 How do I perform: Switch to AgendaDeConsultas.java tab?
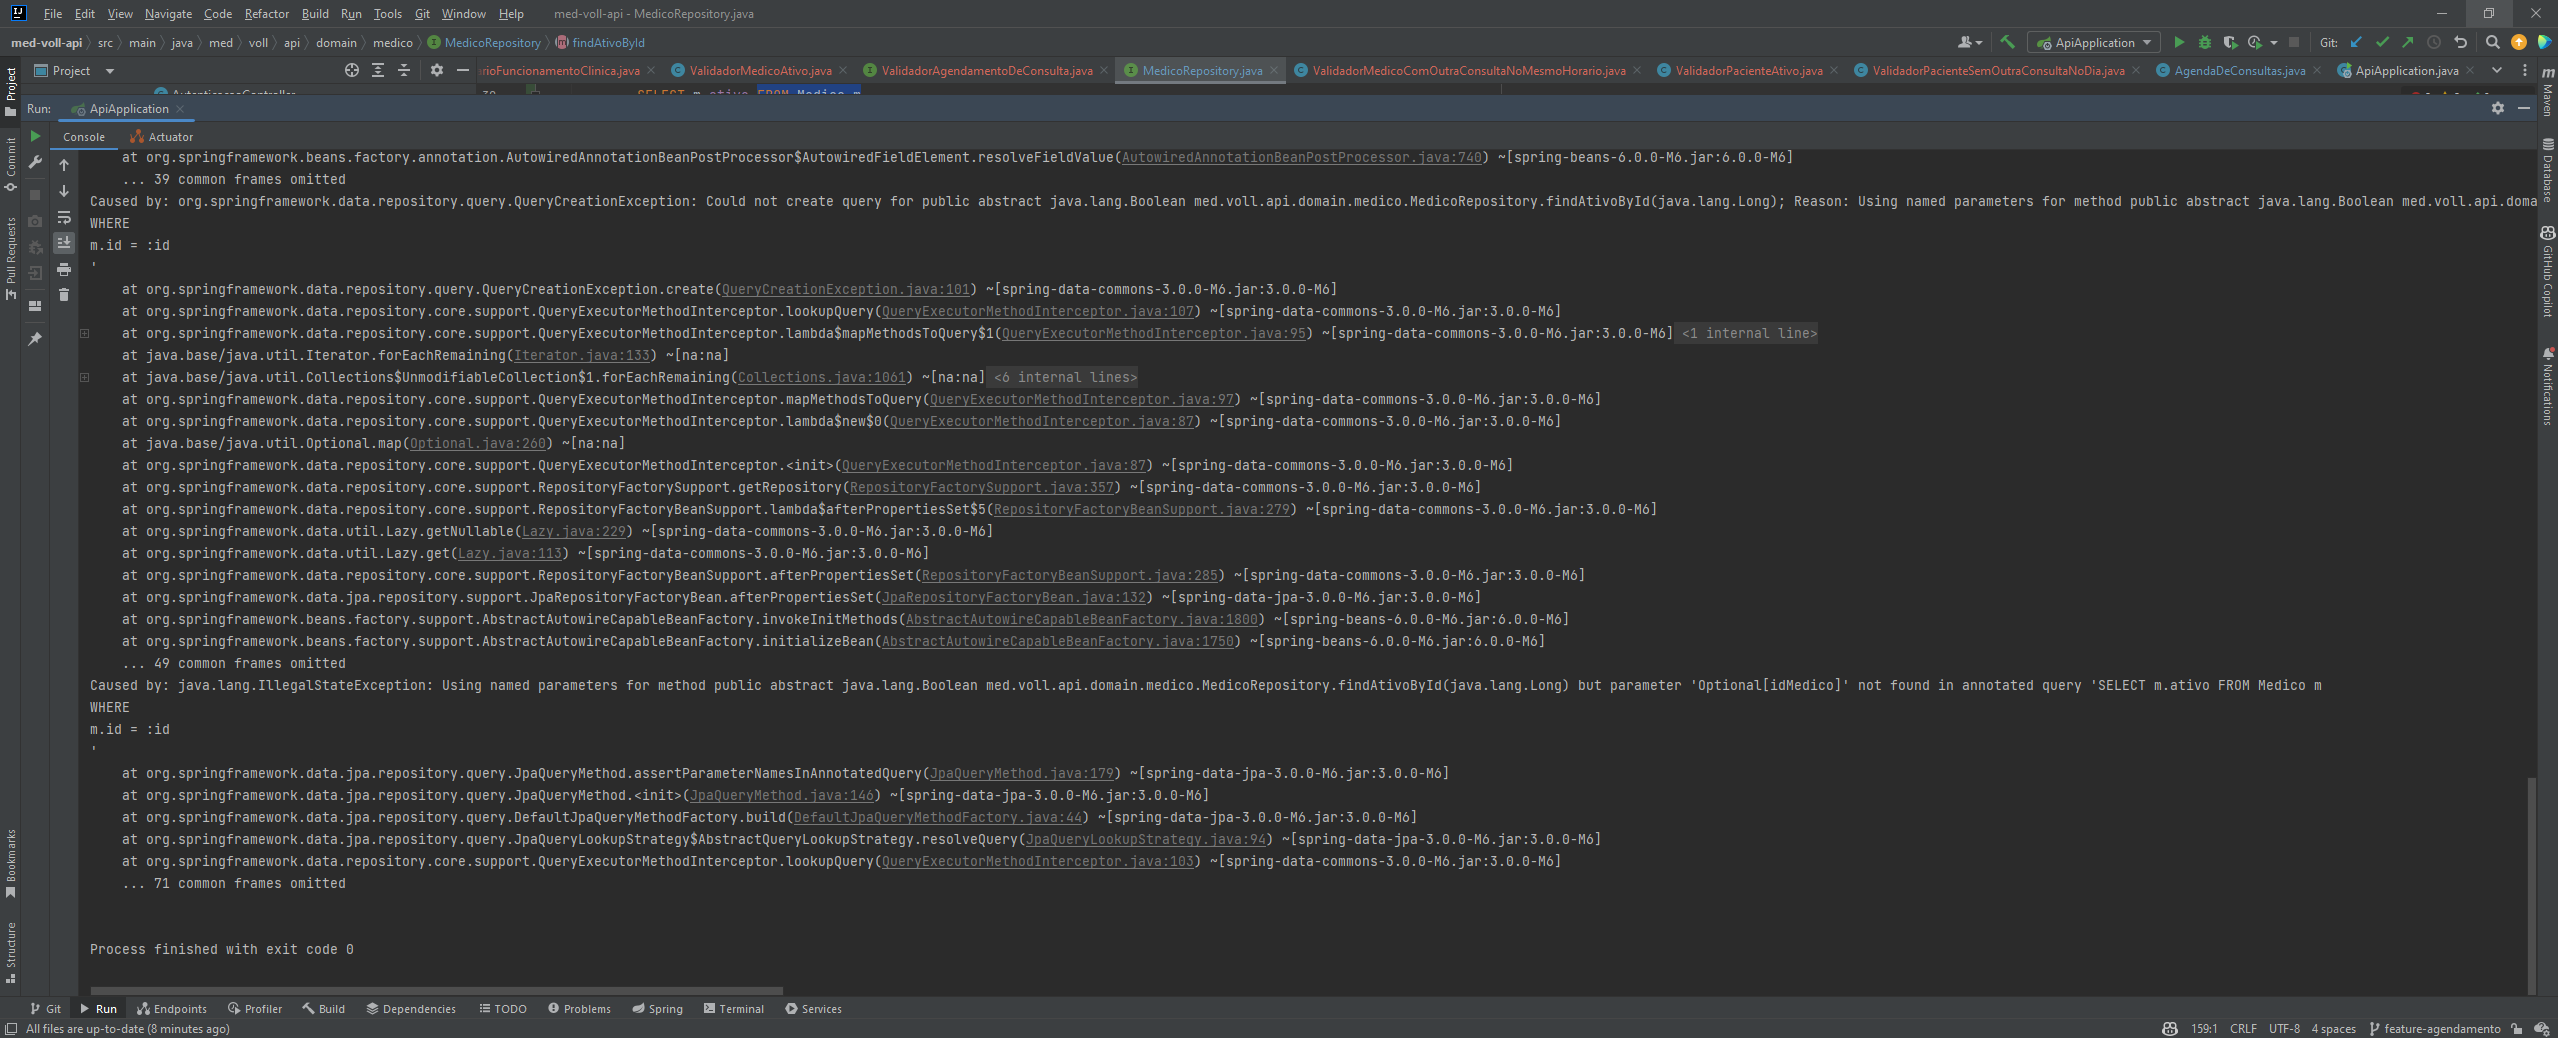2239,71
